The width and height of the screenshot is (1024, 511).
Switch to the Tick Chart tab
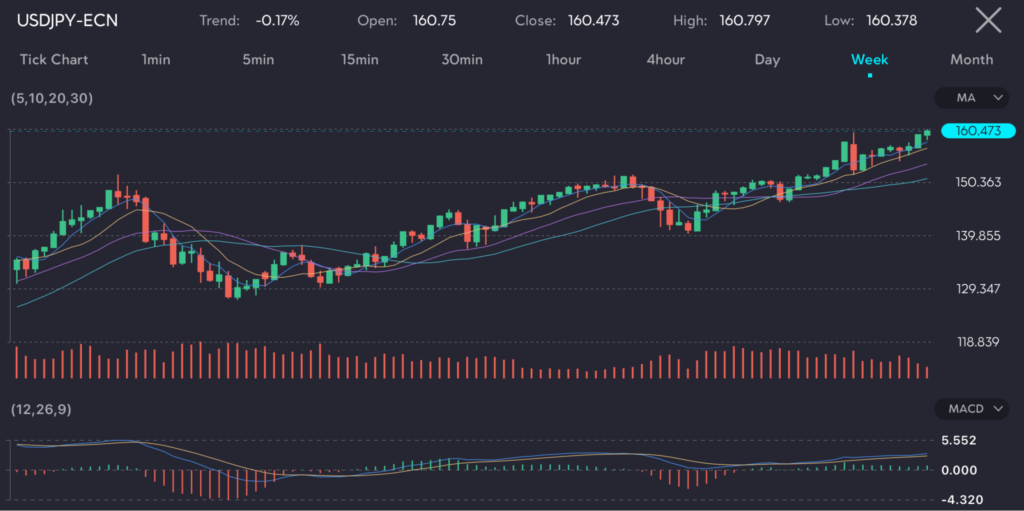click(x=54, y=60)
